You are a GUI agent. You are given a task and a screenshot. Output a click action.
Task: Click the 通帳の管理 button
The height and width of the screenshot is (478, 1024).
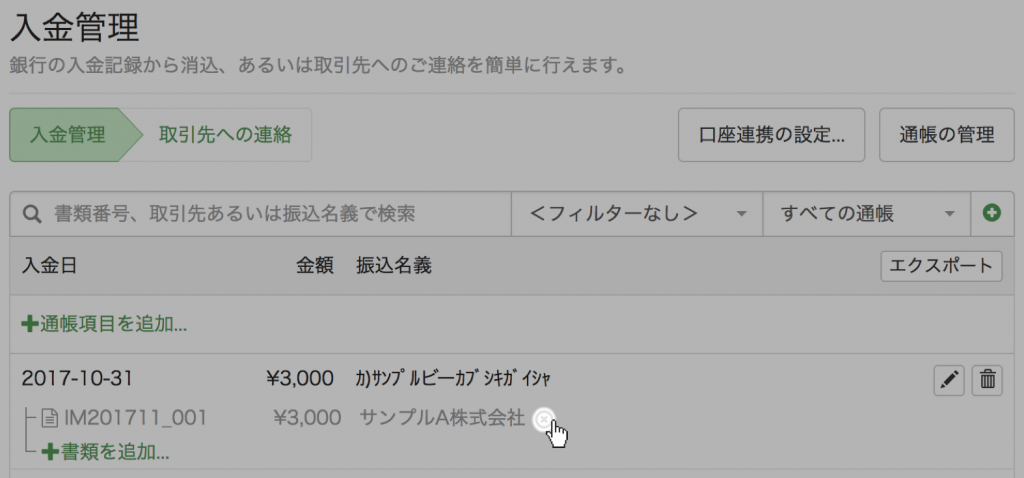point(946,135)
